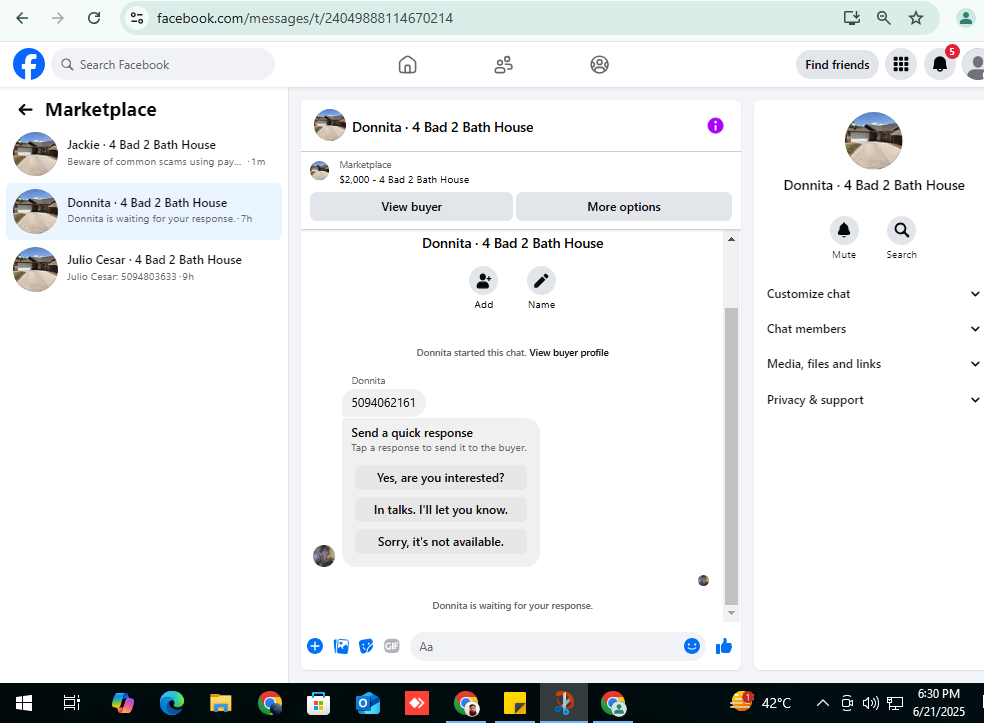Open Microsoft Edge from the taskbar
This screenshot has height=723, width=984.
tap(171, 703)
